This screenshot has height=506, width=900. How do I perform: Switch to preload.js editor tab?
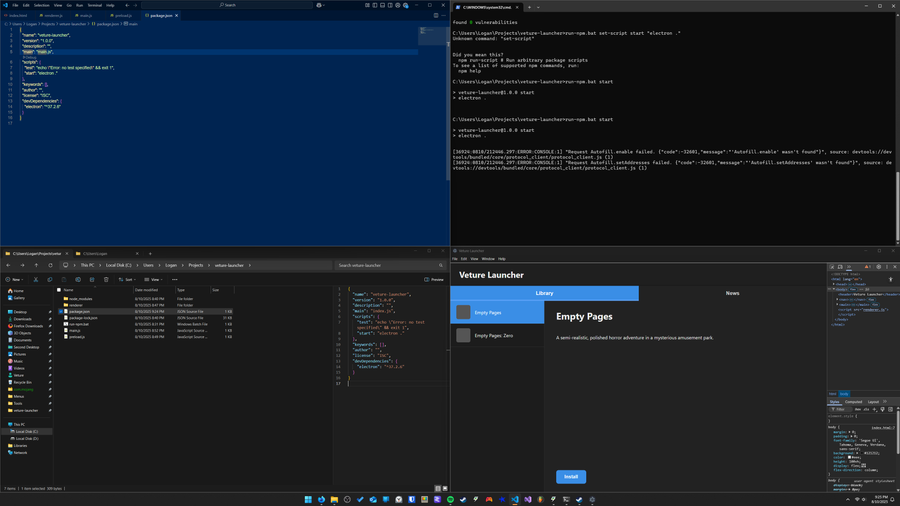coord(122,15)
